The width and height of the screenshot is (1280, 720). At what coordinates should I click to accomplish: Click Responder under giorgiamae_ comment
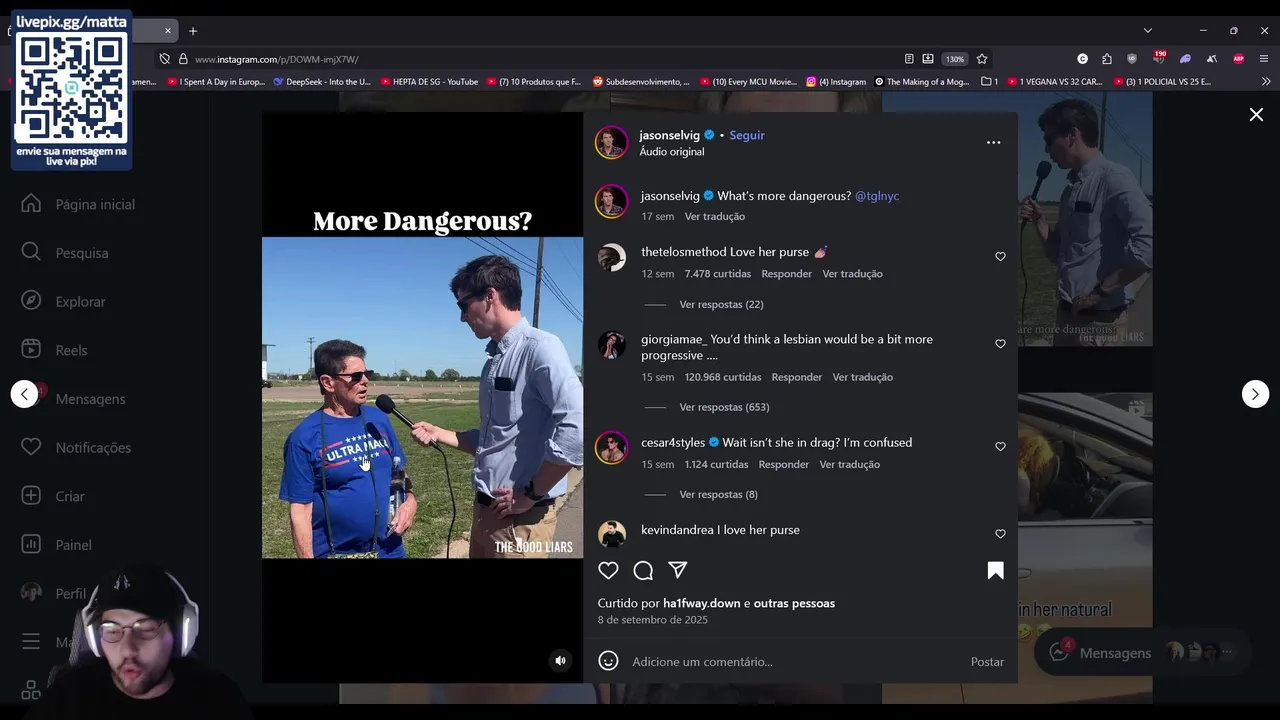click(x=796, y=377)
